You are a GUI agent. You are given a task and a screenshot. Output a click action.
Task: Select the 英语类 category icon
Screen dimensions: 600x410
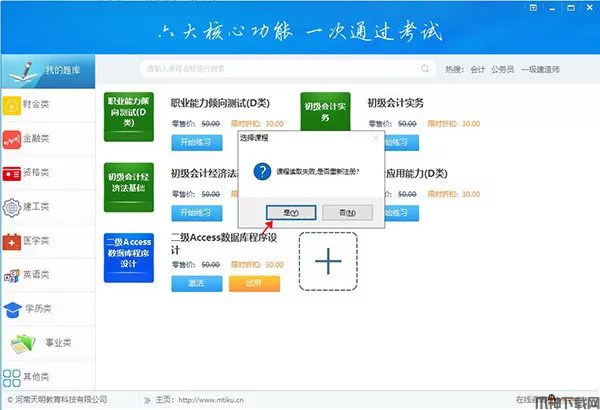[12, 276]
